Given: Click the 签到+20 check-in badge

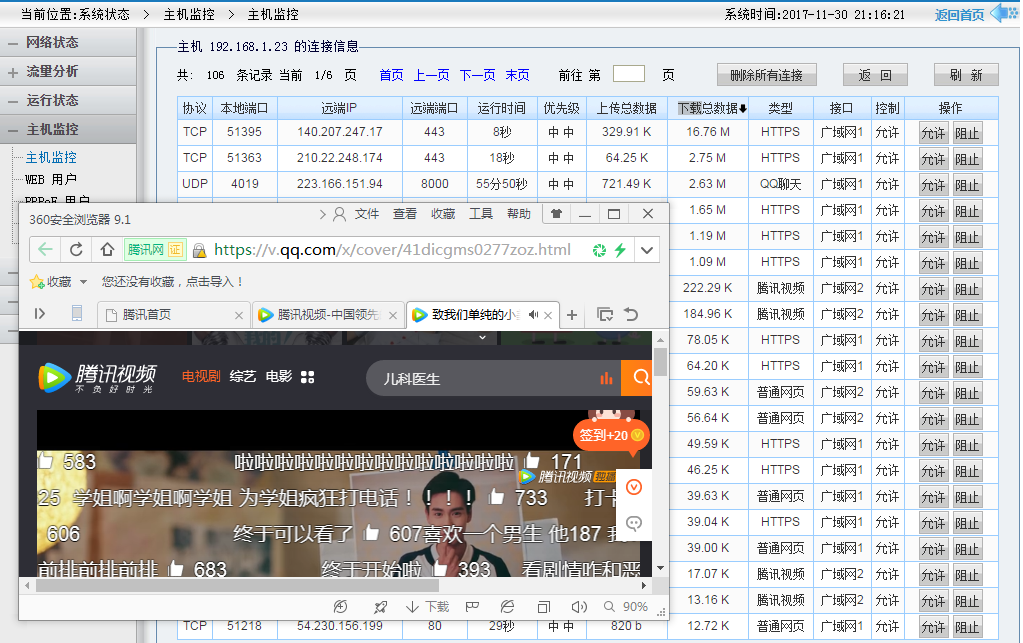Looking at the screenshot, I should coord(611,435).
